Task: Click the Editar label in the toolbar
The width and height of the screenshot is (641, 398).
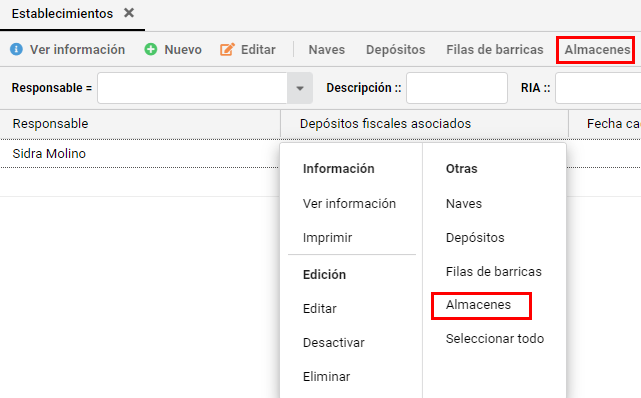Action: coord(258,49)
